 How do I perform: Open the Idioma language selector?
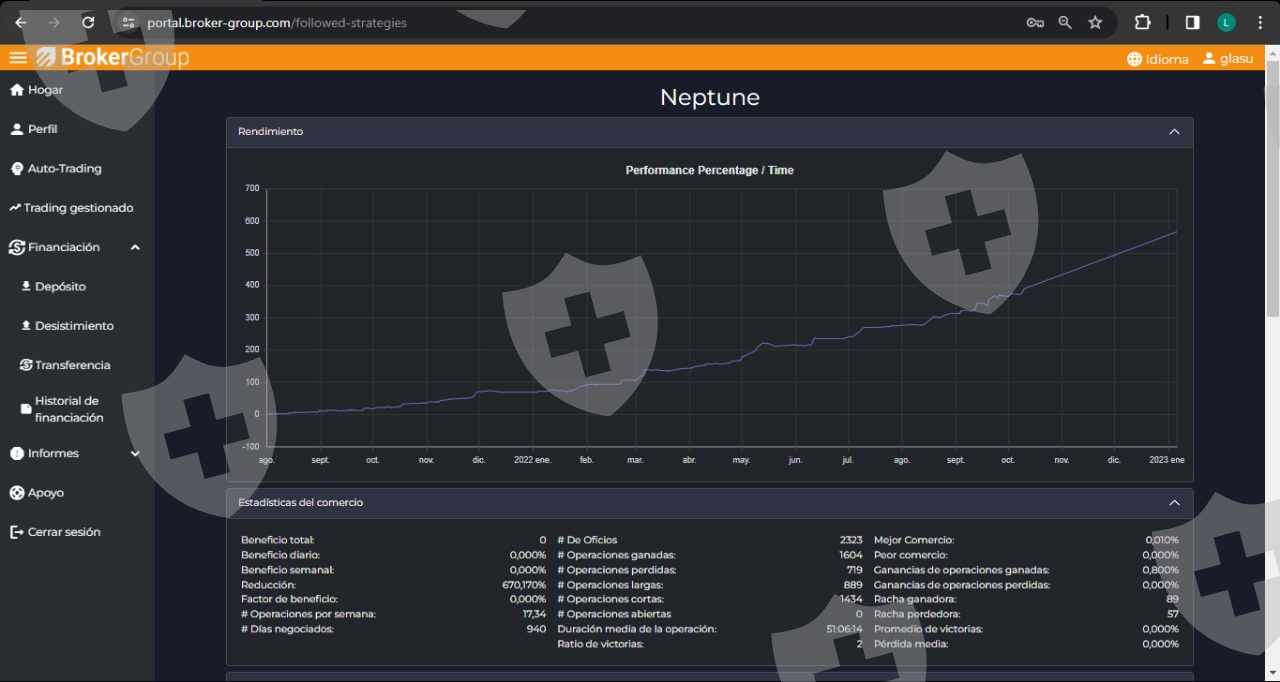click(x=1158, y=59)
